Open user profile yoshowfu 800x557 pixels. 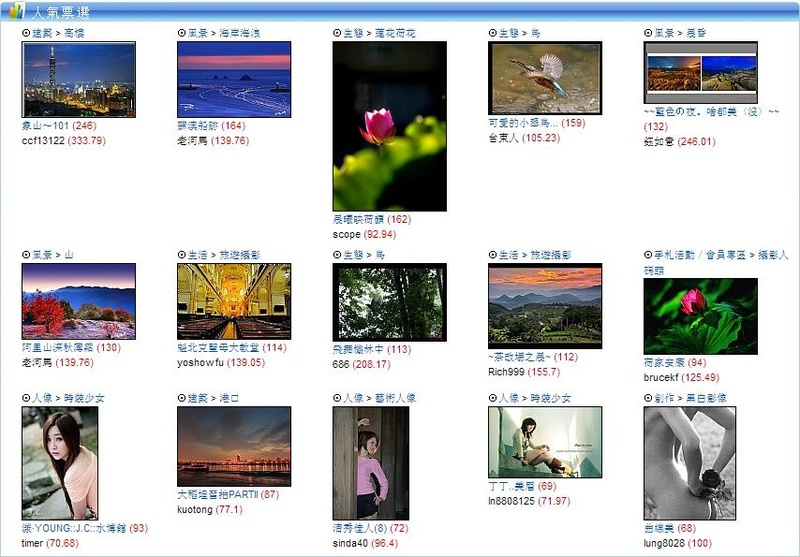point(201,363)
